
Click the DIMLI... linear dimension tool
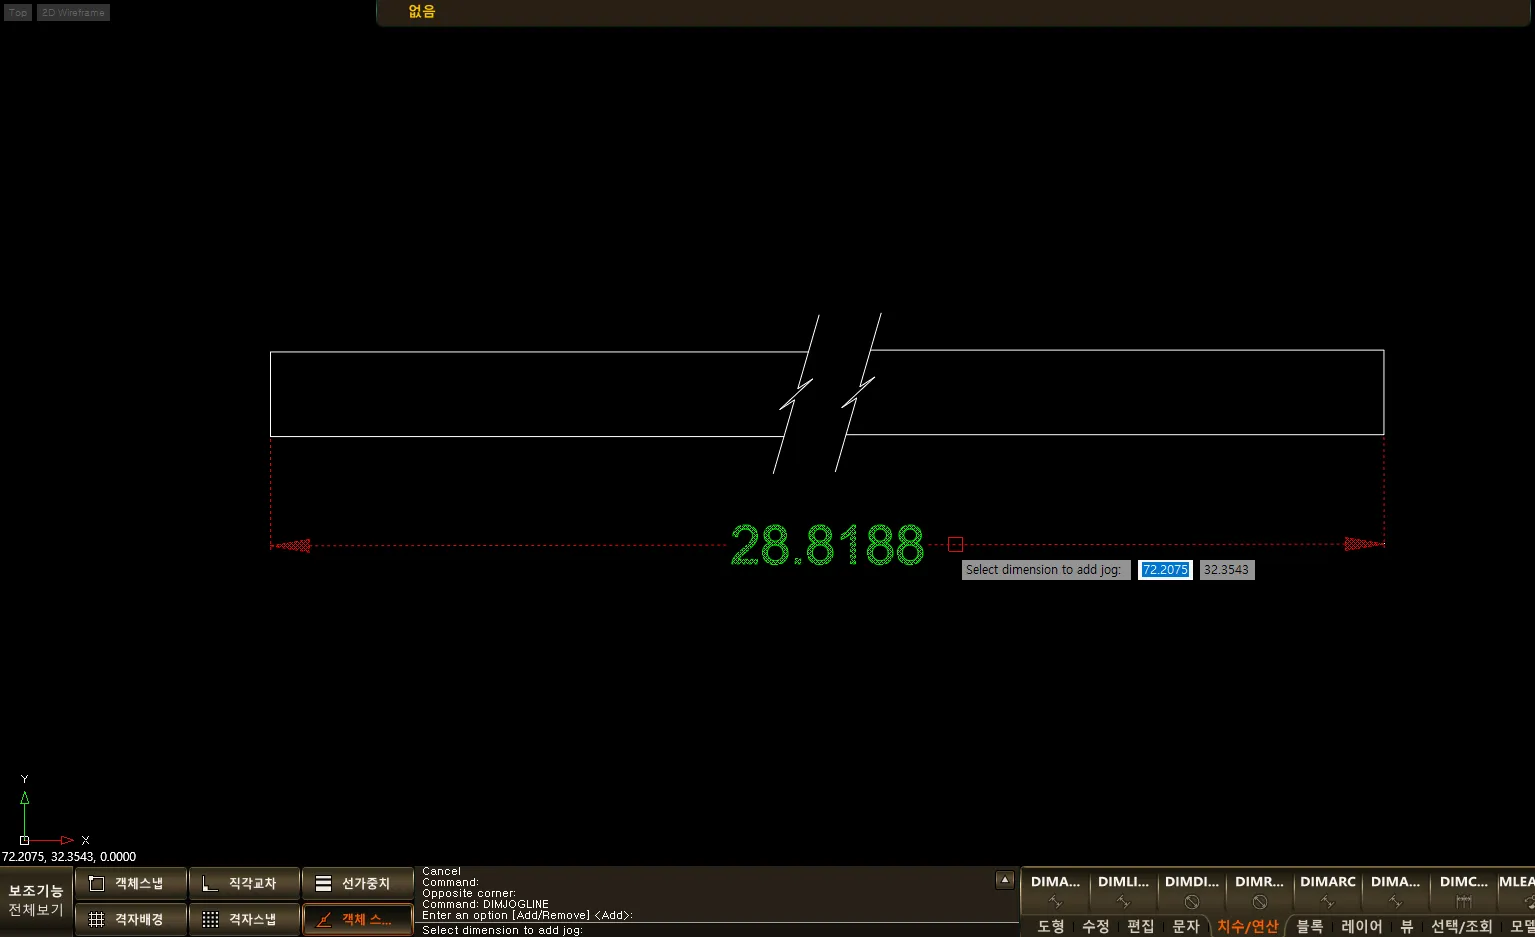pyautogui.click(x=1123, y=891)
